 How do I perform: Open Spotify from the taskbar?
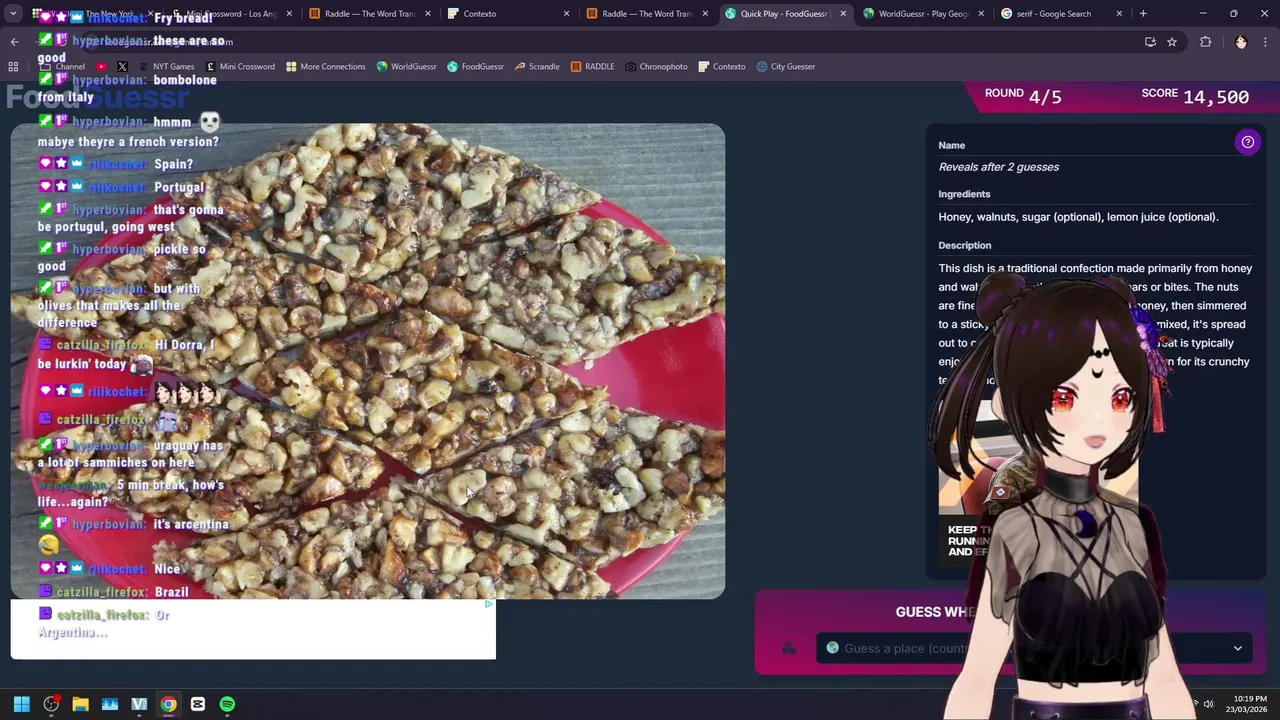227,704
